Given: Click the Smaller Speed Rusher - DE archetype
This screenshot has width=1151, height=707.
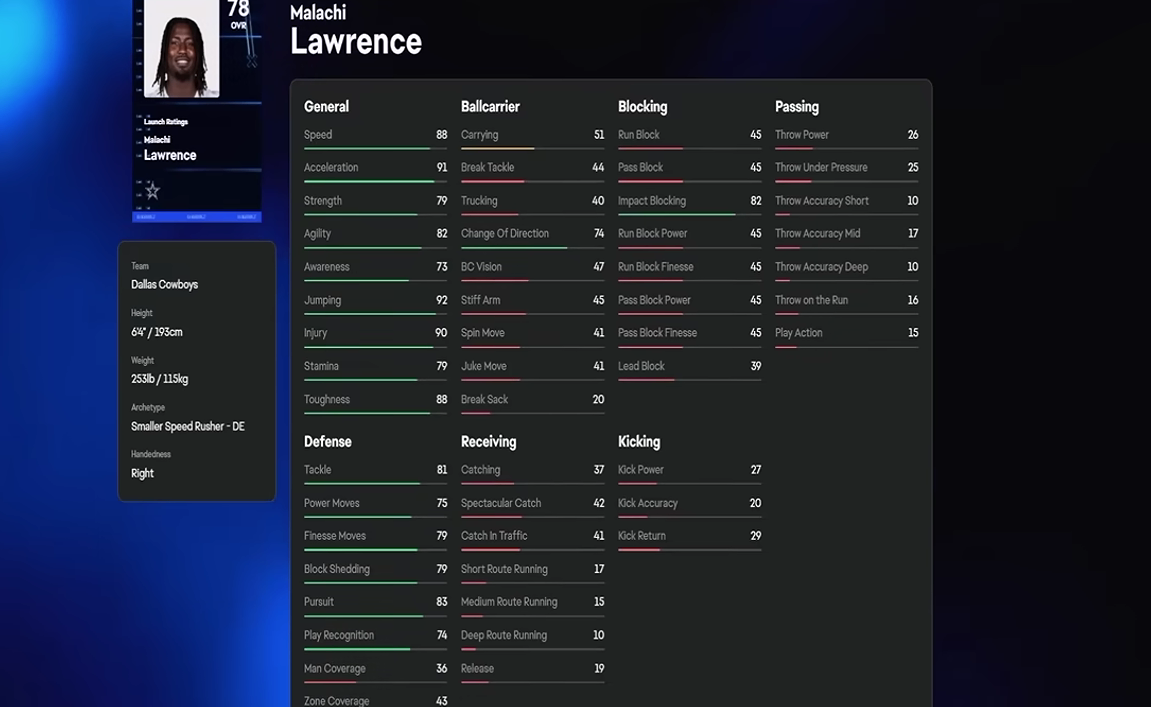Looking at the screenshot, I should 188,427.
